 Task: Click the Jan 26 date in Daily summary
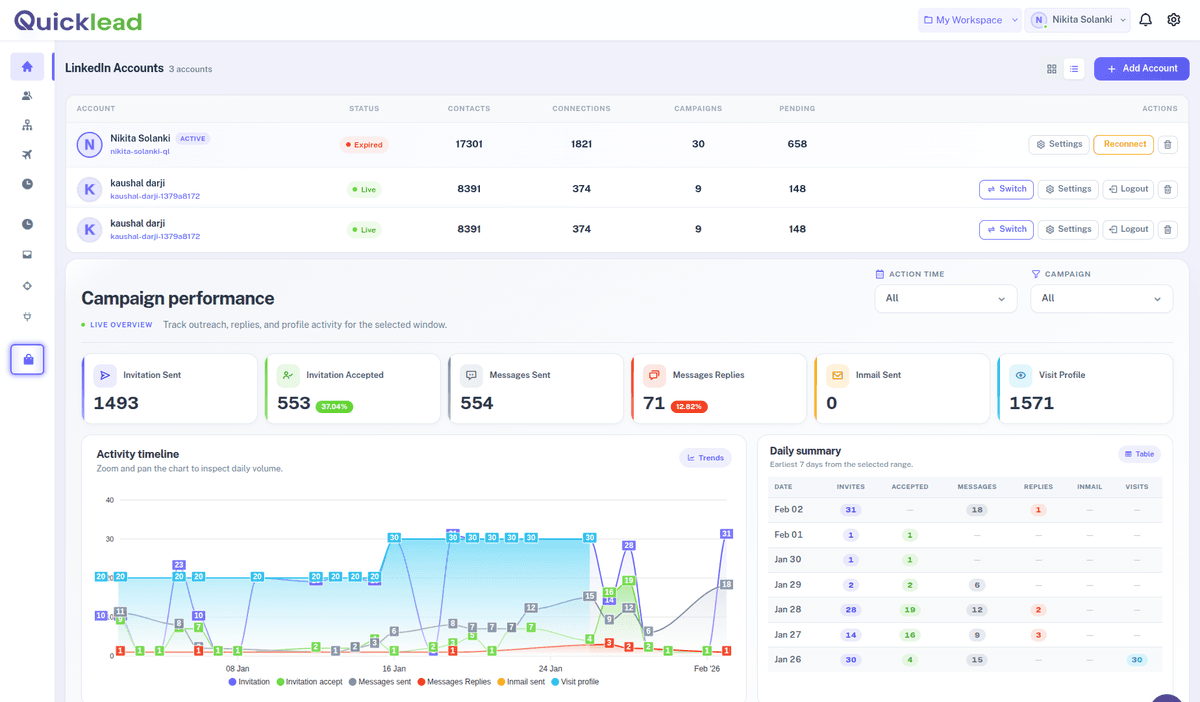788,659
